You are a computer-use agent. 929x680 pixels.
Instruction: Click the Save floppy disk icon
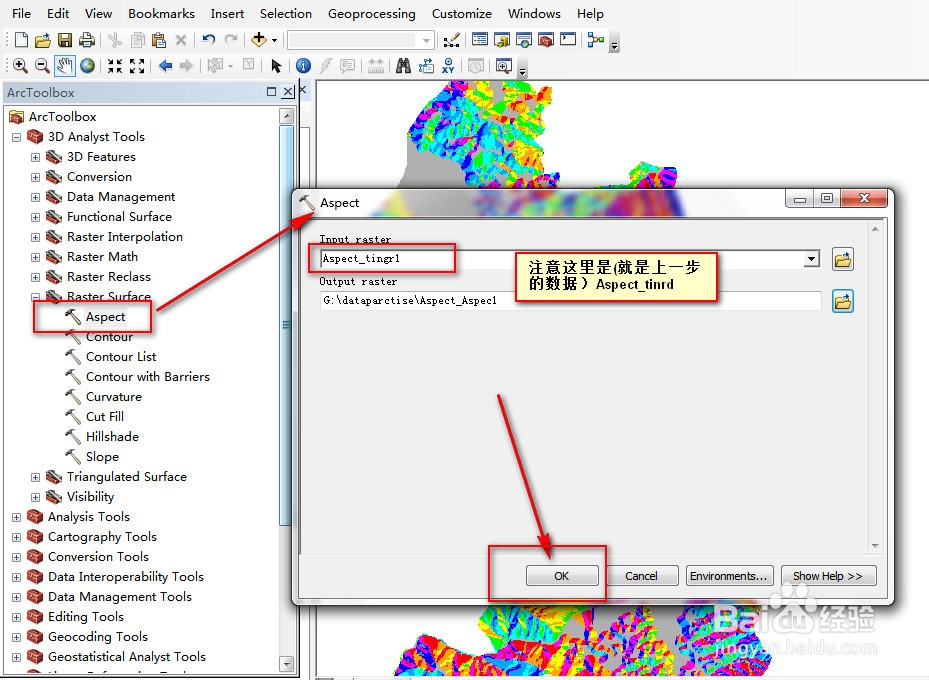[65, 40]
